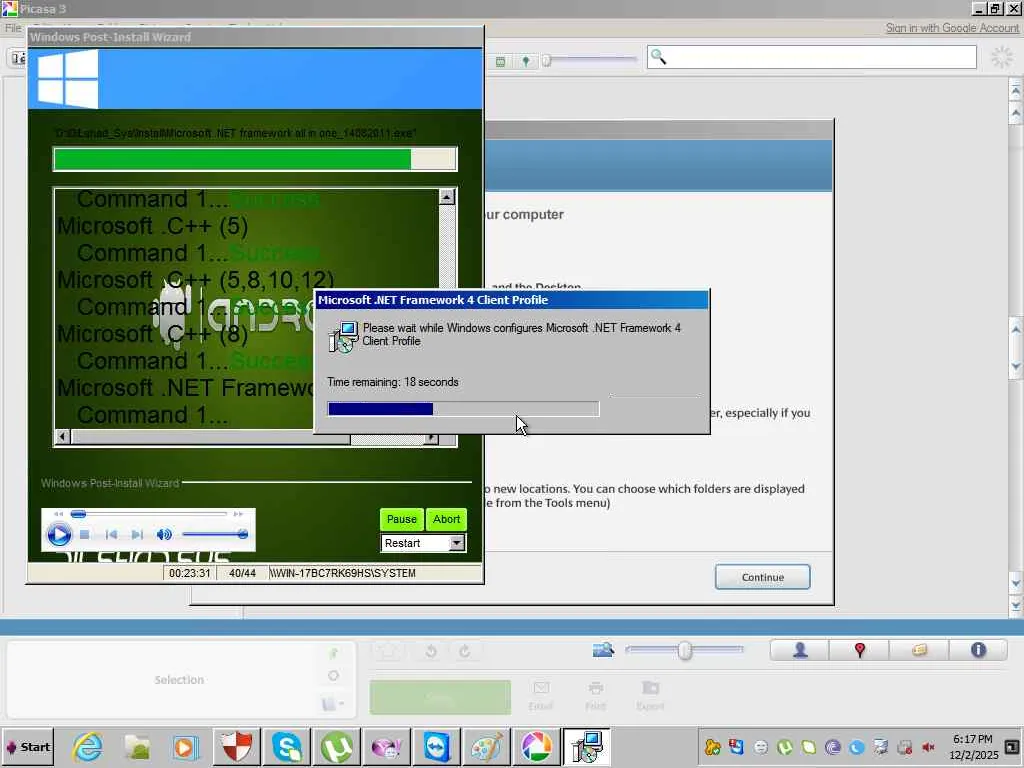Image resolution: width=1024 pixels, height=768 pixels.
Task: Open the Tags panel in Picasa
Action: pyautogui.click(x=919, y=650)
